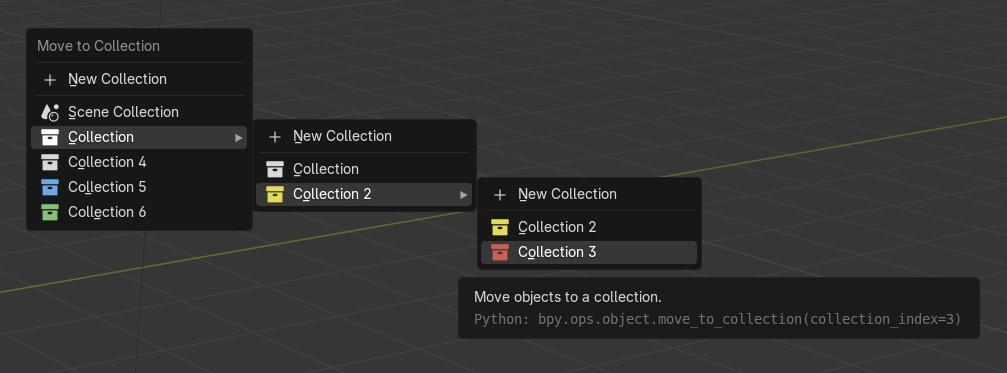This screenshot has width=1007, height=373.
Task: Click yellow box icon in third submenu
Action: click(499, 227)
